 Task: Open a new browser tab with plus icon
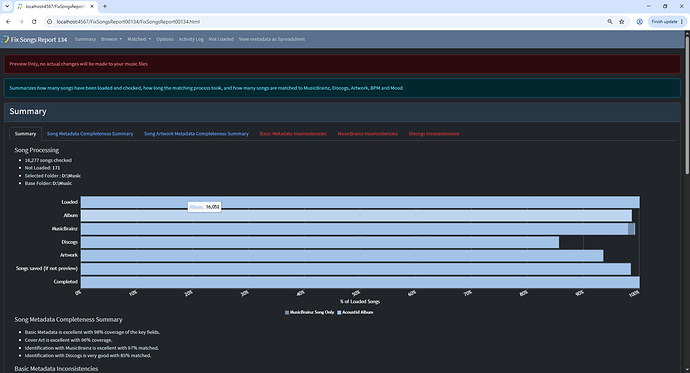click(105, 6)
